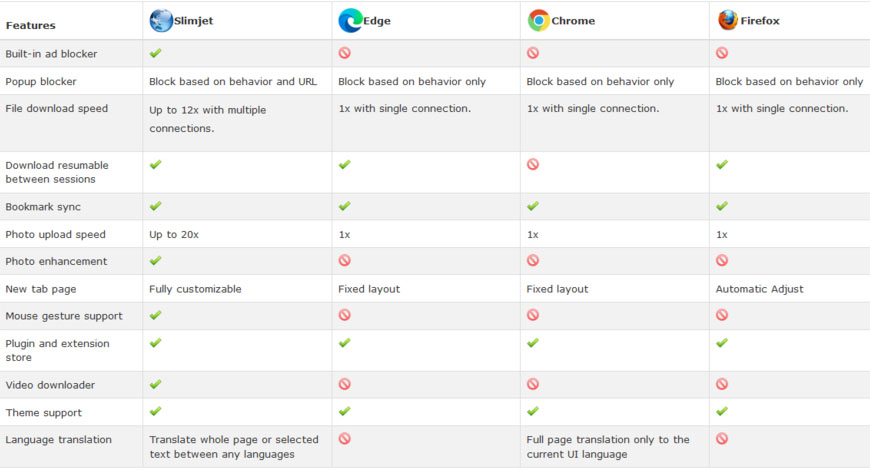
Task: Click Firefox's green check for Bookmark sync
Action: (722, 206)
